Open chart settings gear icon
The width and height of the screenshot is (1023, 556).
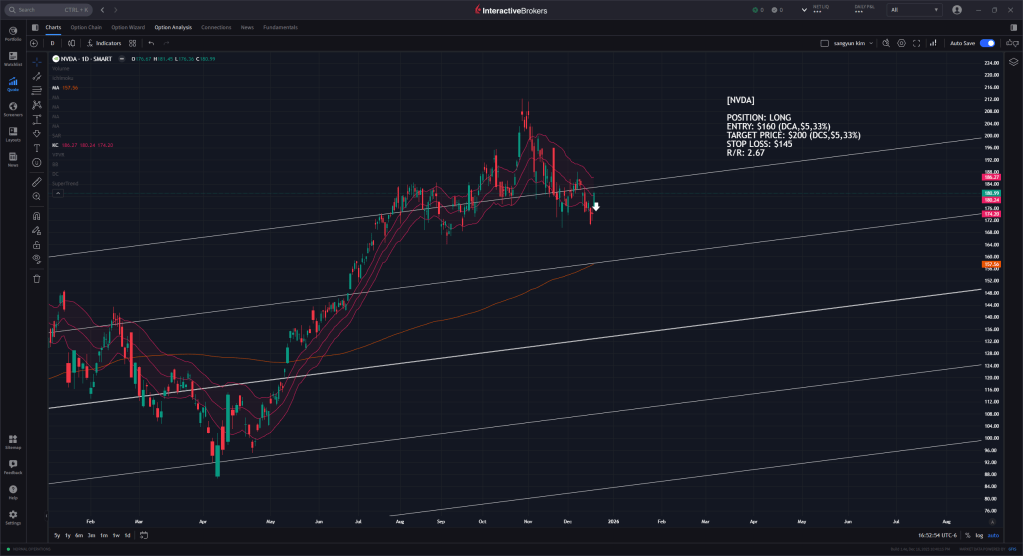pyautogui.click(x=901, y=43)
